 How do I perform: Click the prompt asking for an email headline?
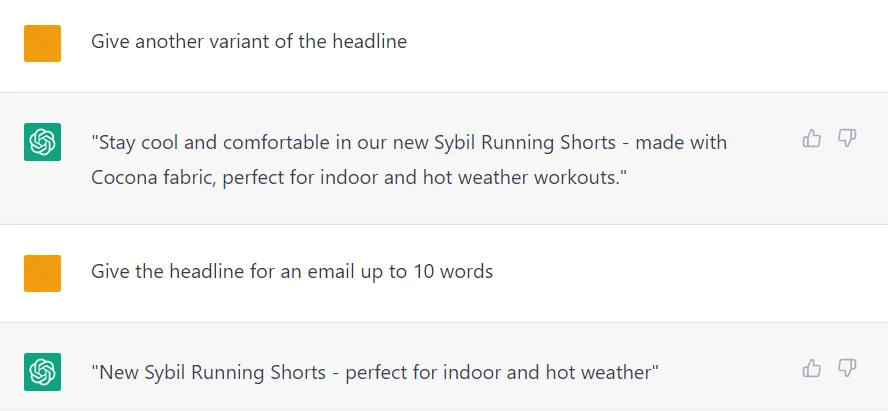point(292,272)
